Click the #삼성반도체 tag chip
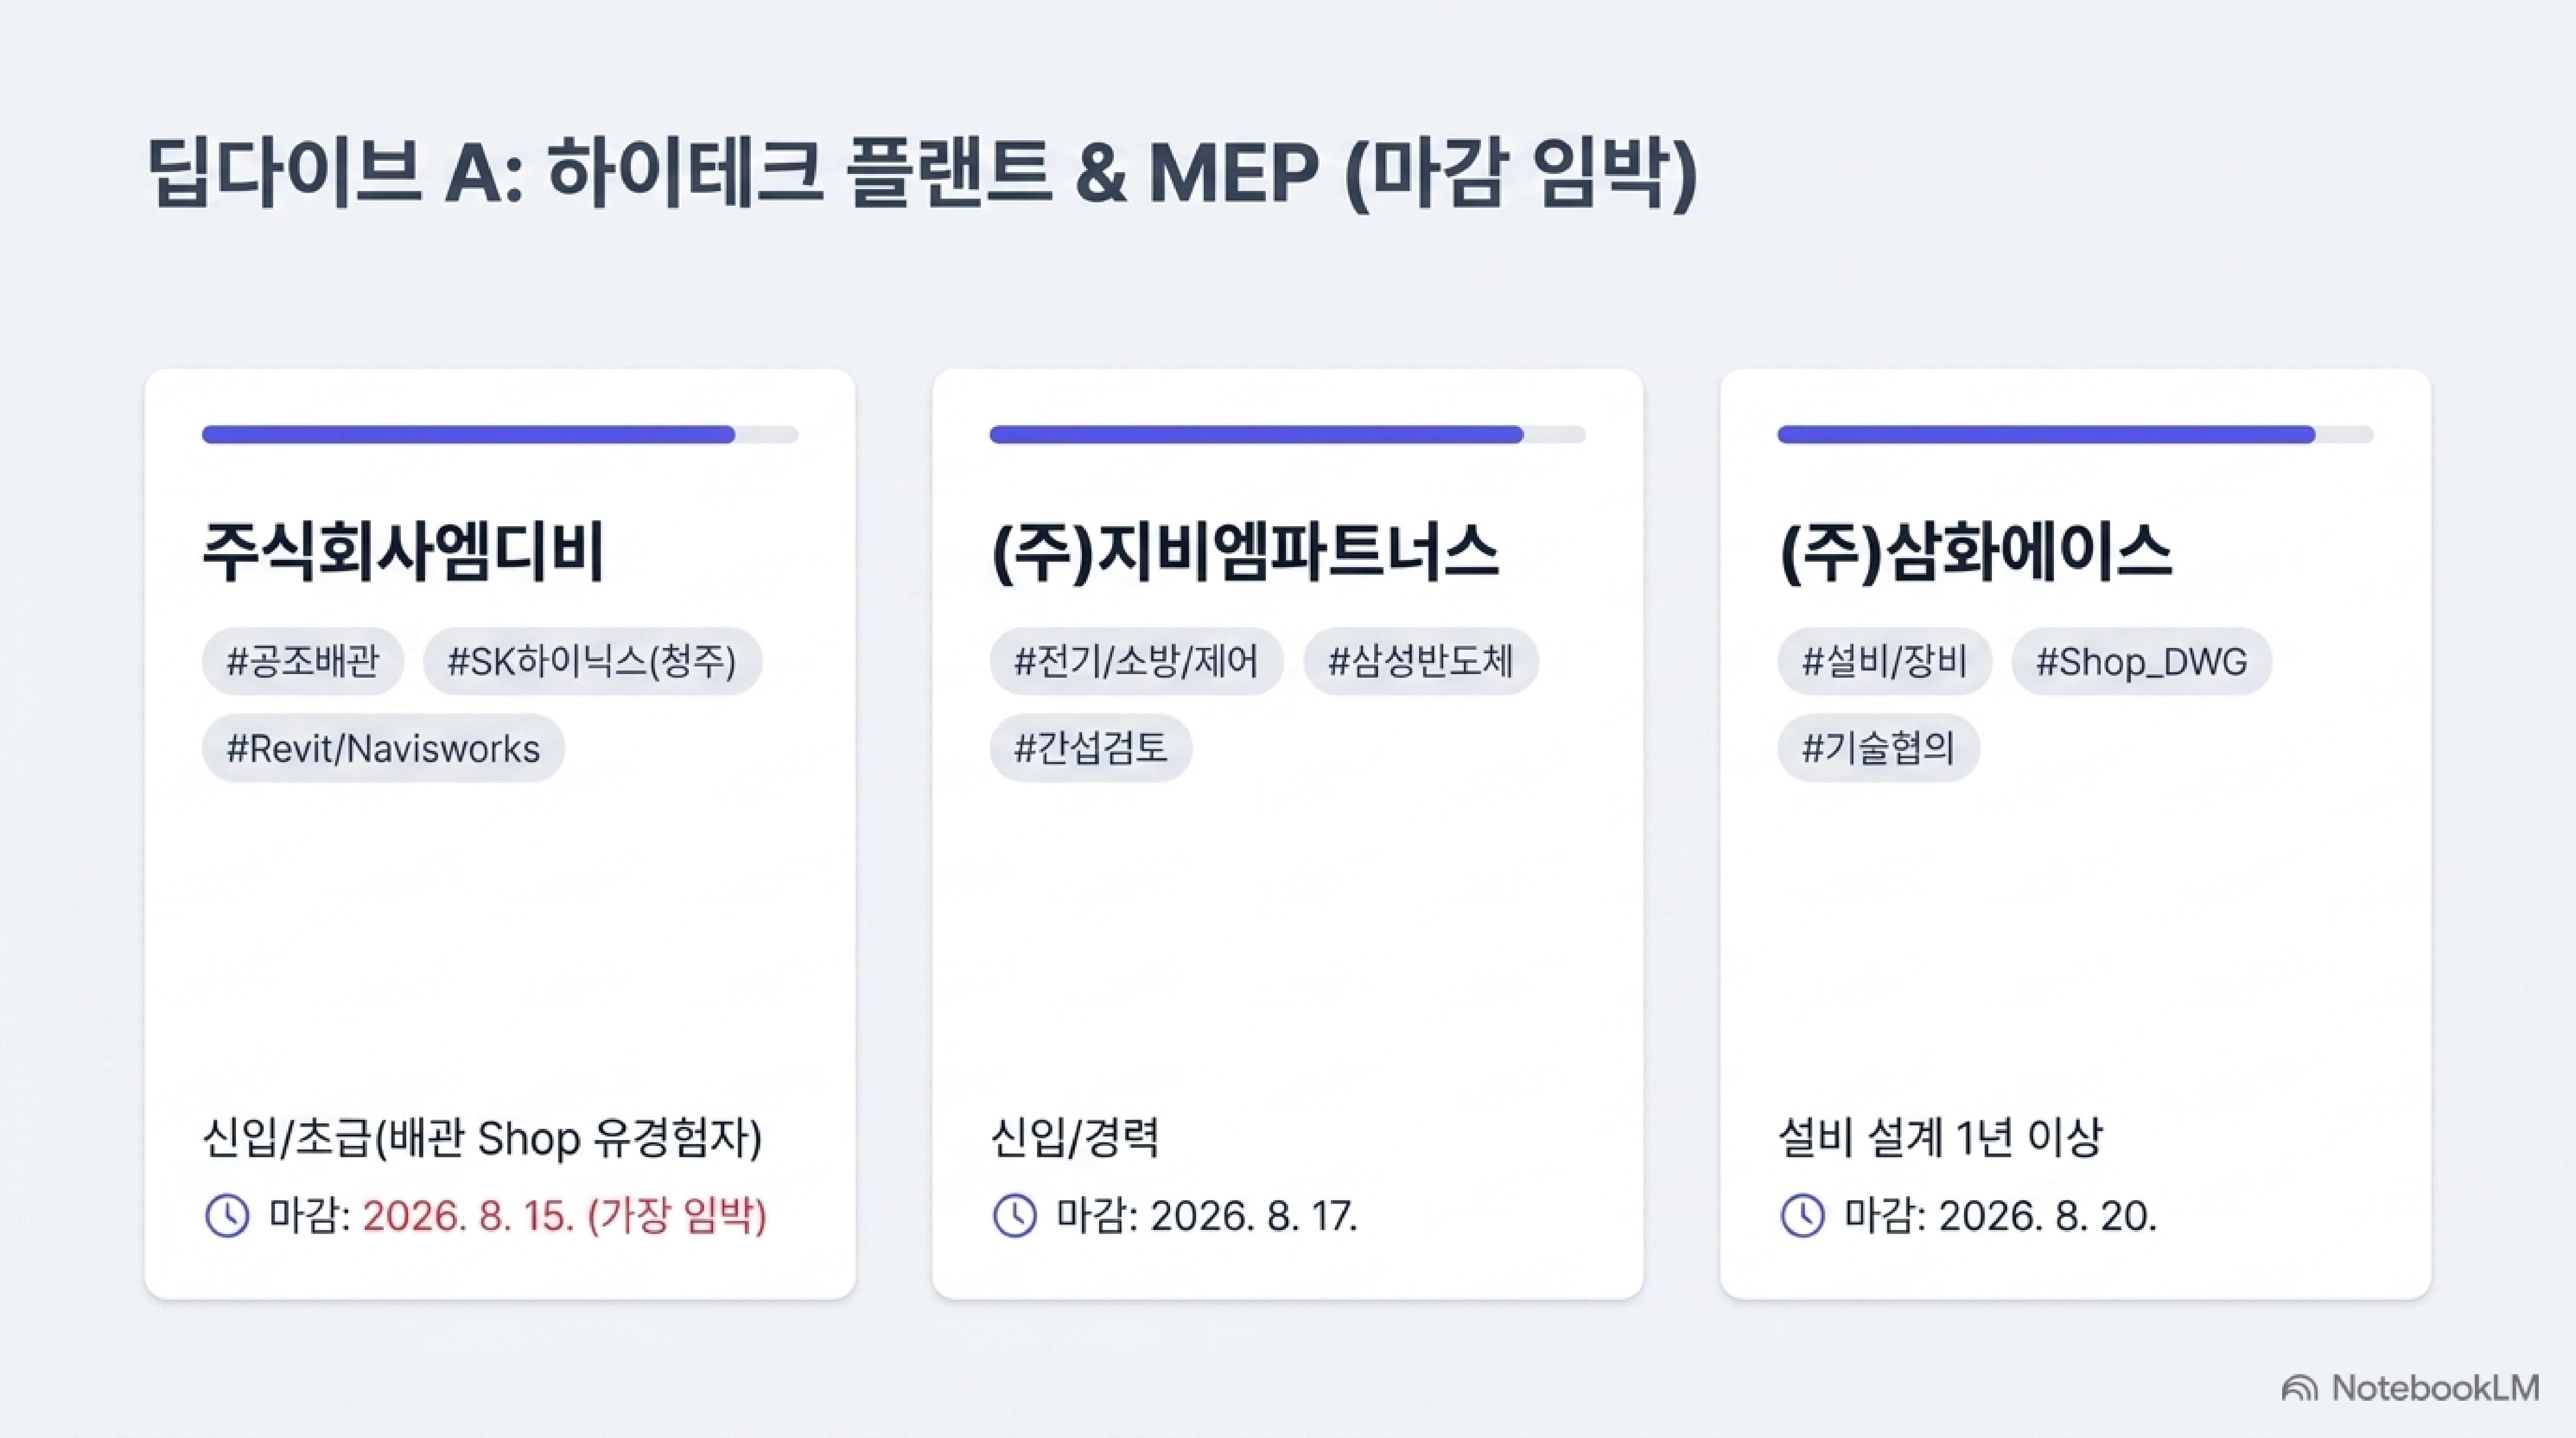The height and width of the screenshot is (1438, 2576). coord(1421,661)
